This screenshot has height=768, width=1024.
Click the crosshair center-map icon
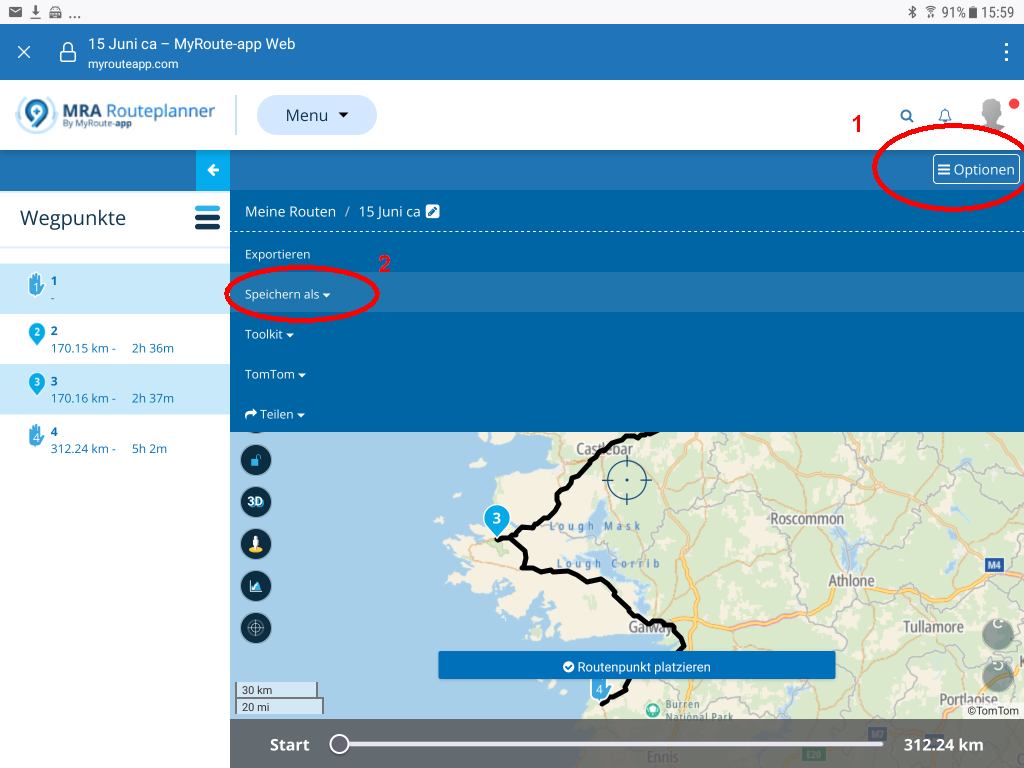tap(256, 628)
